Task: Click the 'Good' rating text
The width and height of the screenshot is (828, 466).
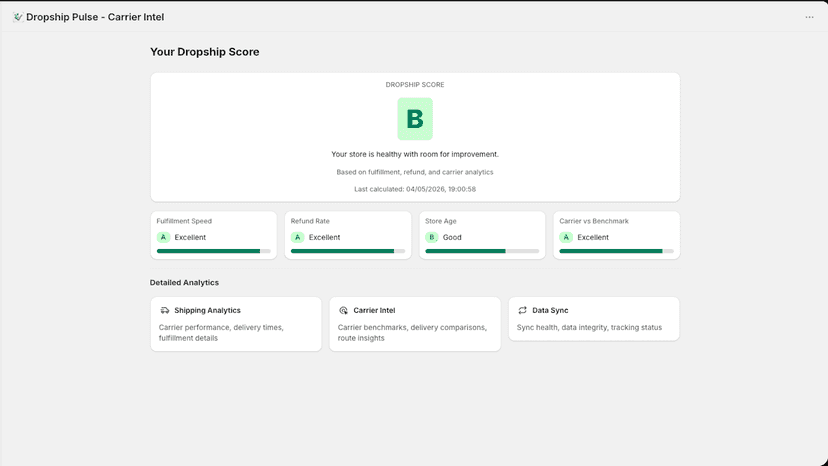Action: (x=452, y=237)
